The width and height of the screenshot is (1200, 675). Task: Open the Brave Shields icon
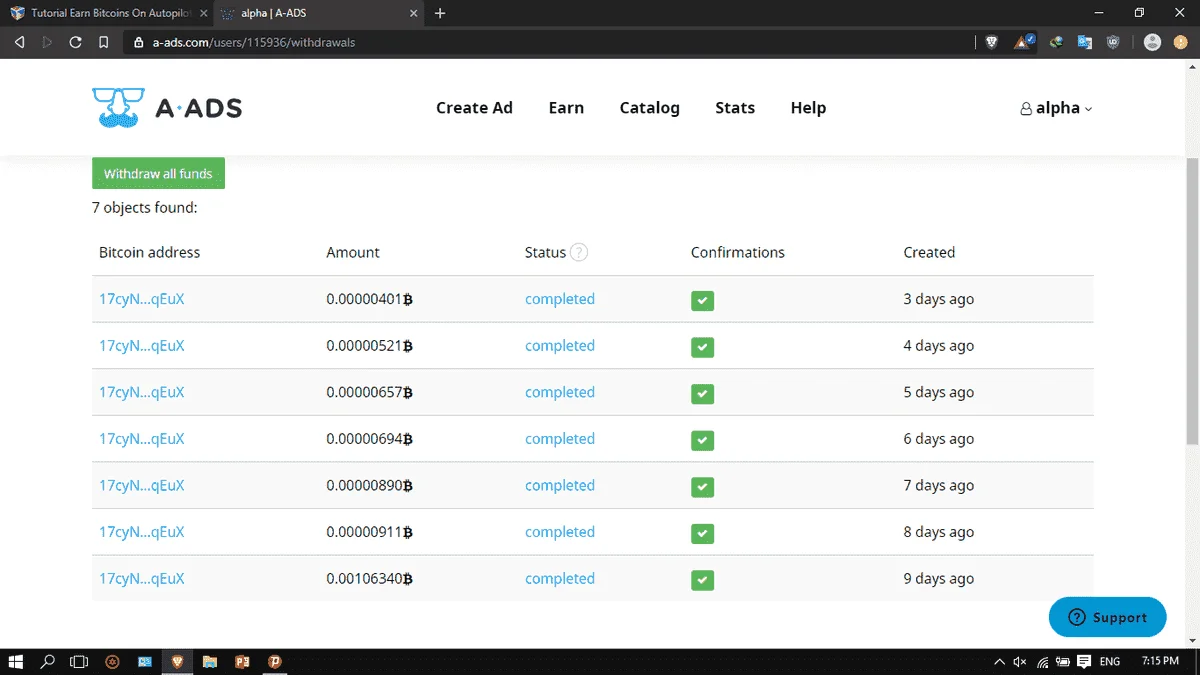(991, 42)
